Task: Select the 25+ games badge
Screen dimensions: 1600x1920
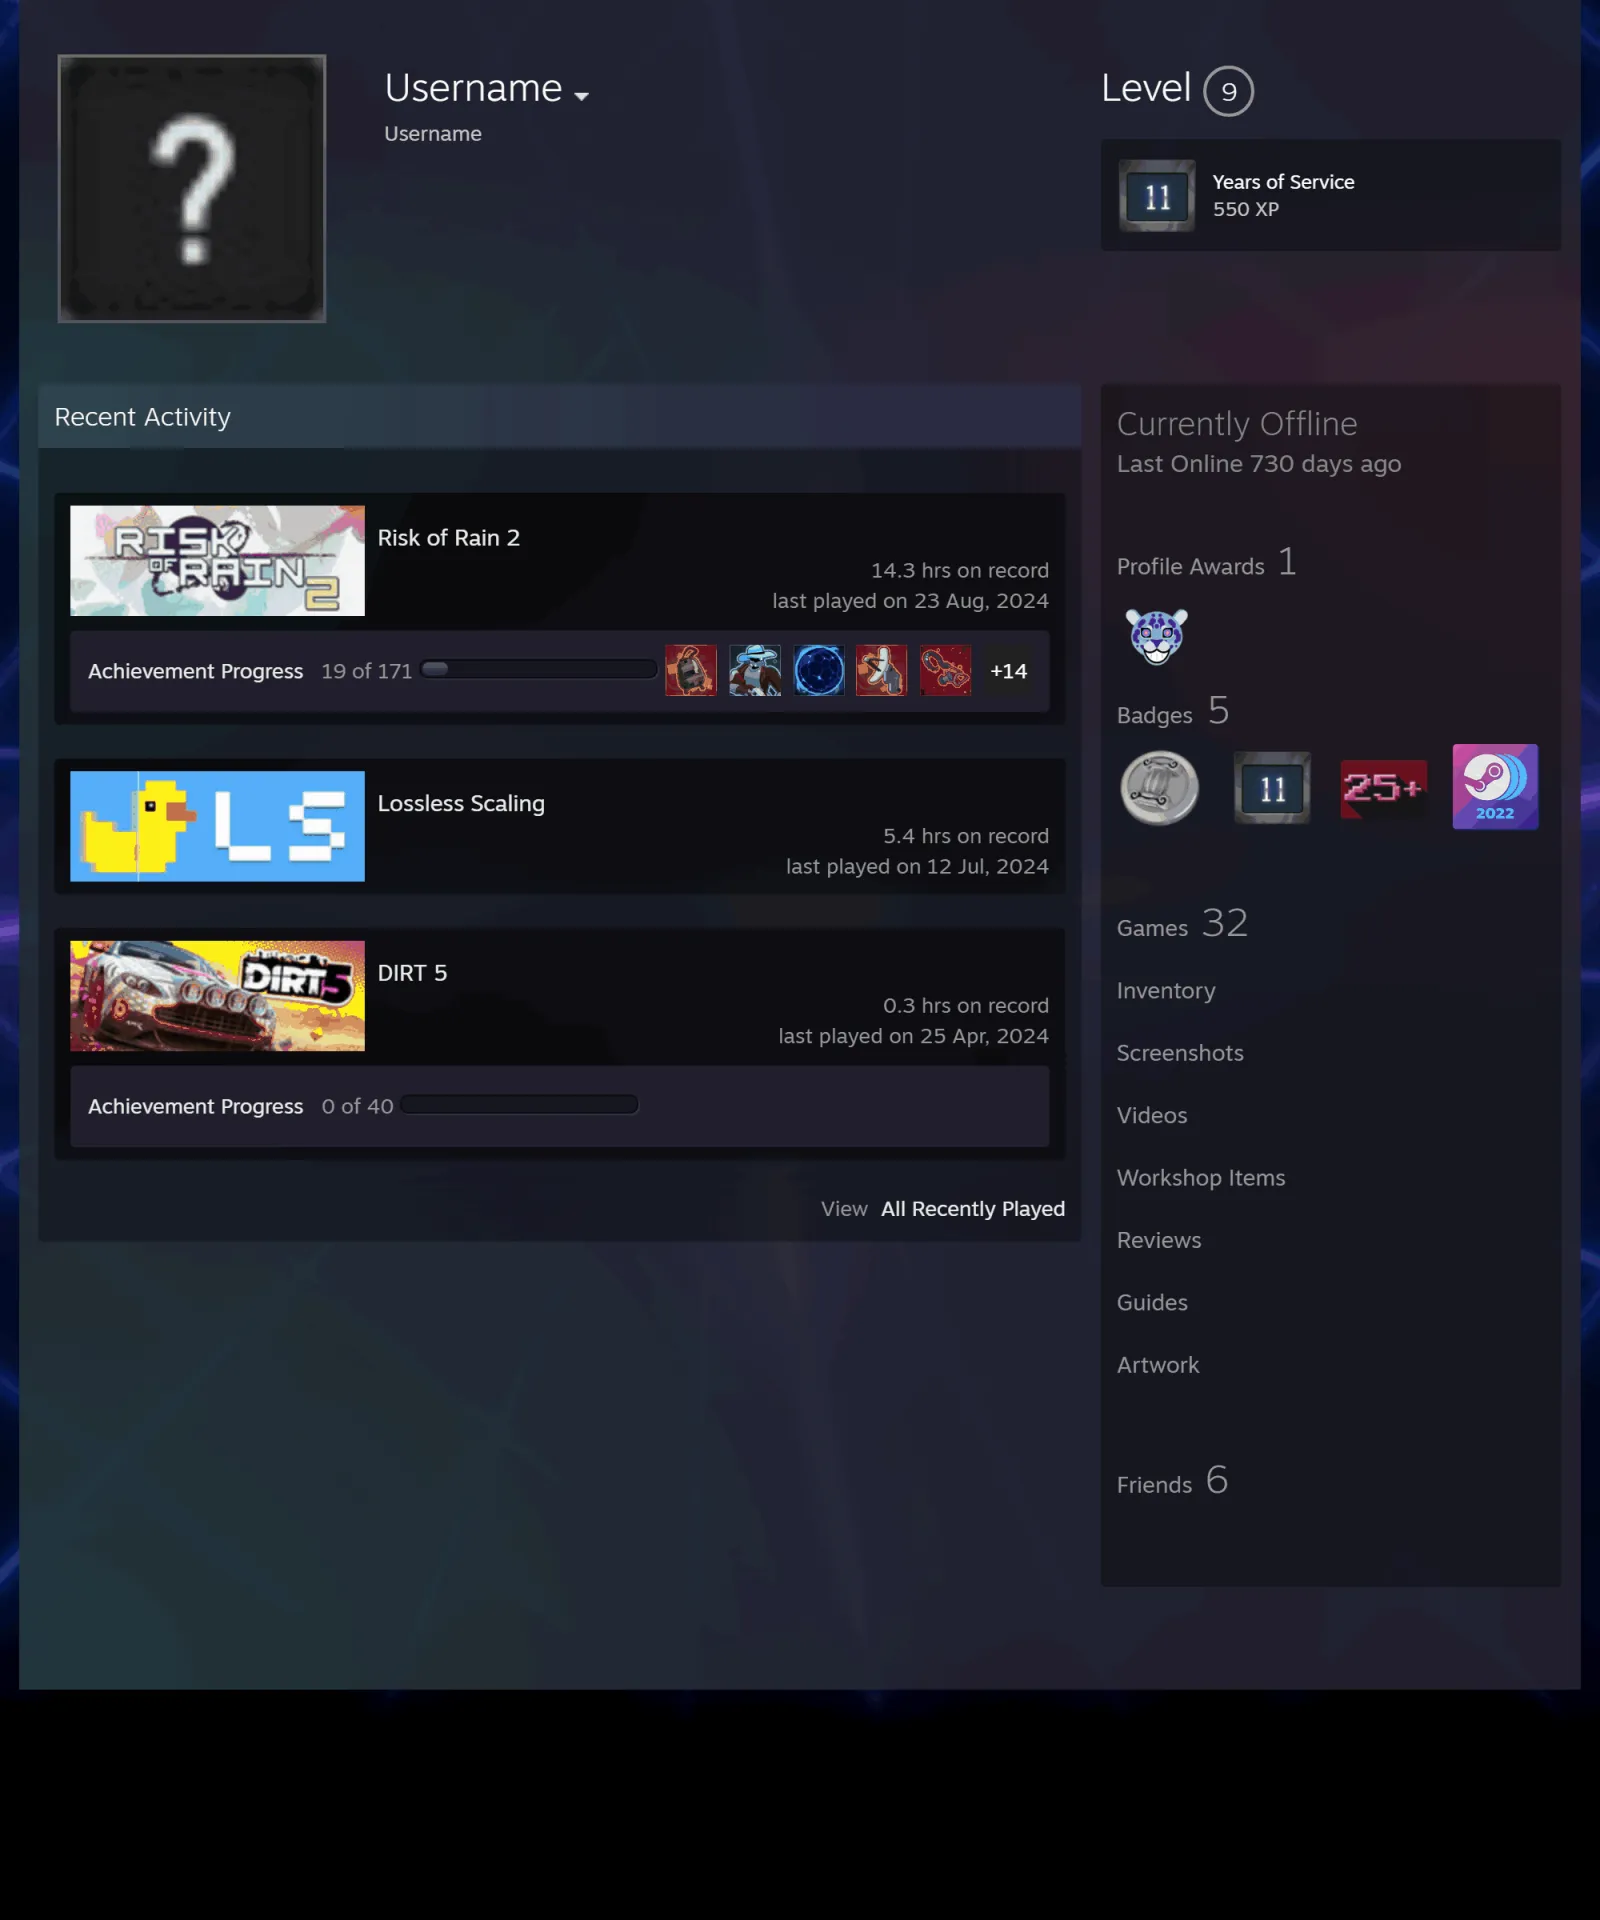Action: [x=1384, y=789]
